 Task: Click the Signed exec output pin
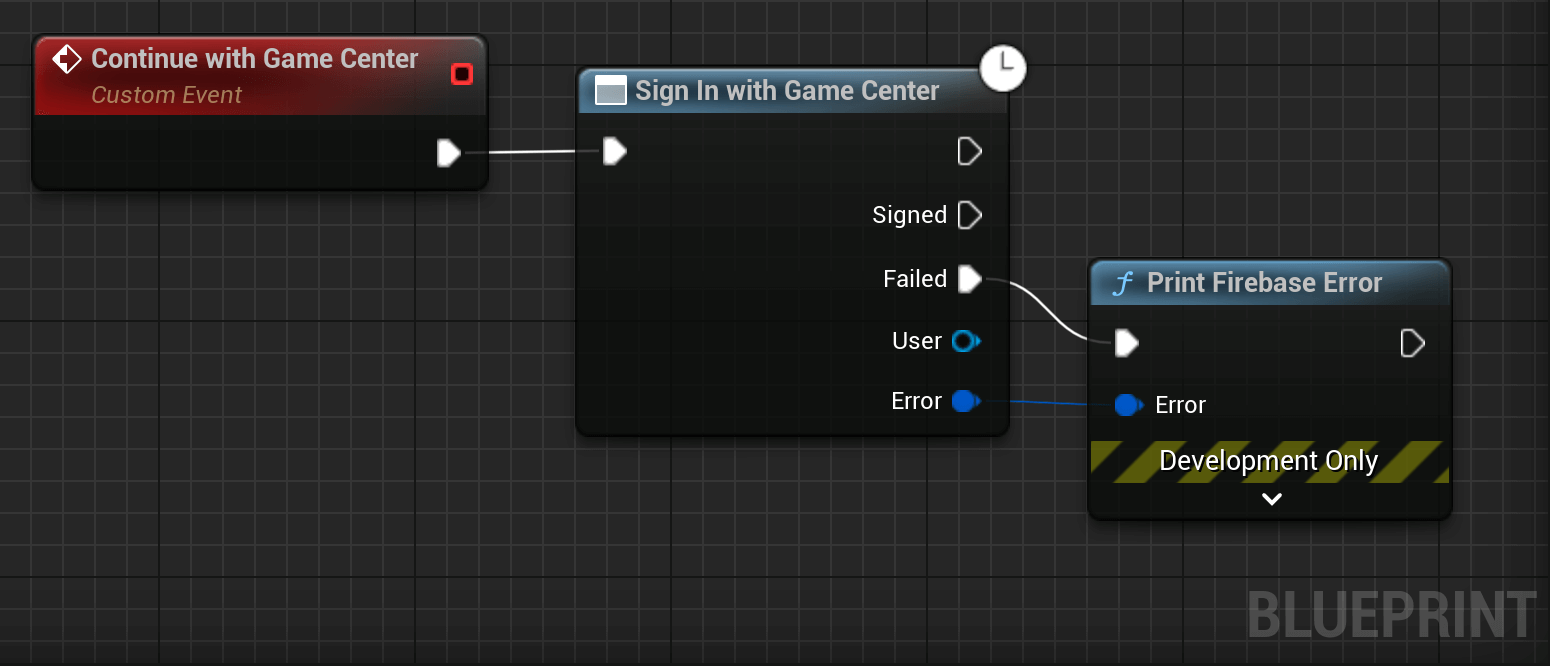click(969, 215)
